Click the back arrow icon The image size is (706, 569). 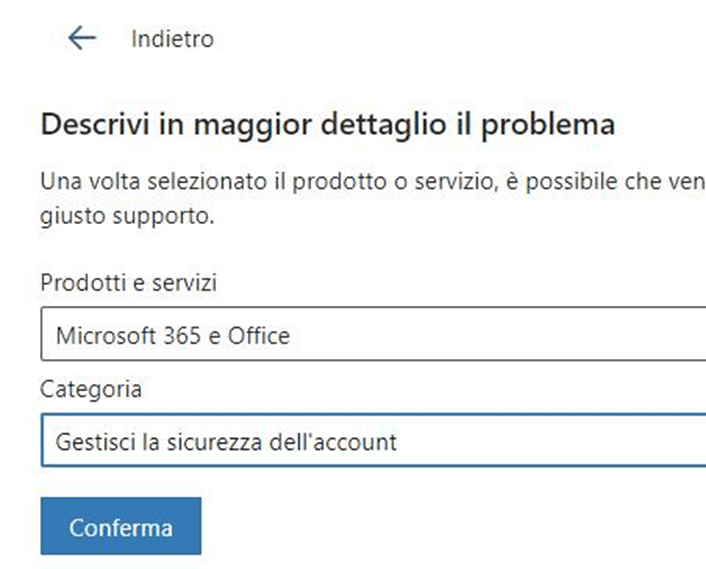click(x=82, y=38)
